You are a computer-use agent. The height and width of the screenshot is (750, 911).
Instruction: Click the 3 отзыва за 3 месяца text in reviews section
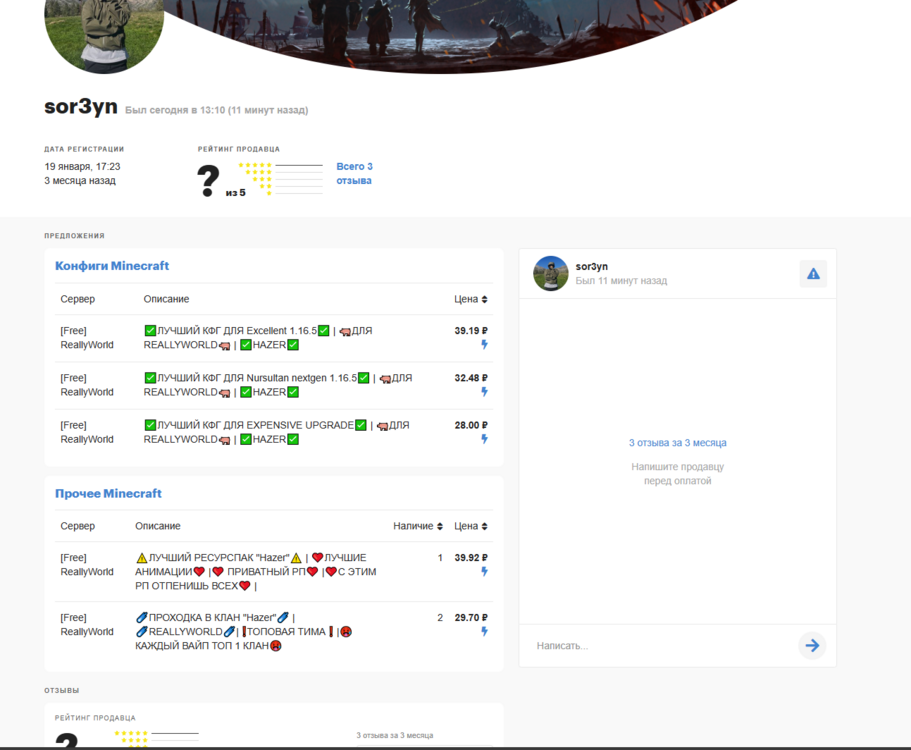tap(394, 735)
